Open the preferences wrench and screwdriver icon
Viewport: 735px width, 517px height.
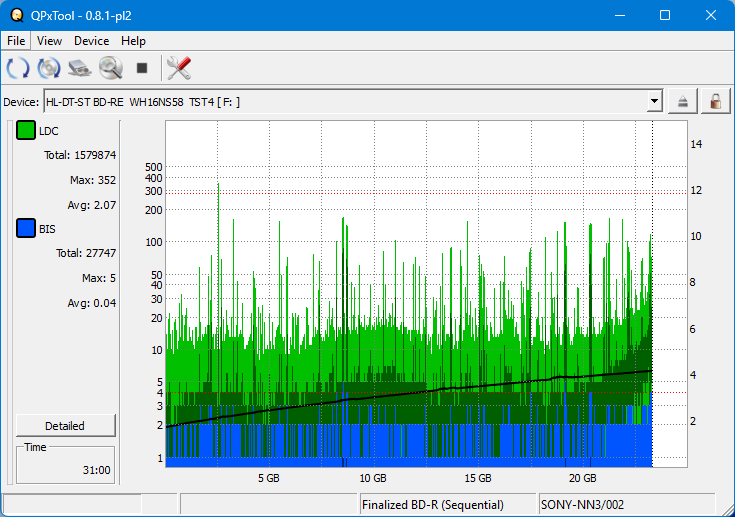pyautogui.click(x=179, y=68)
